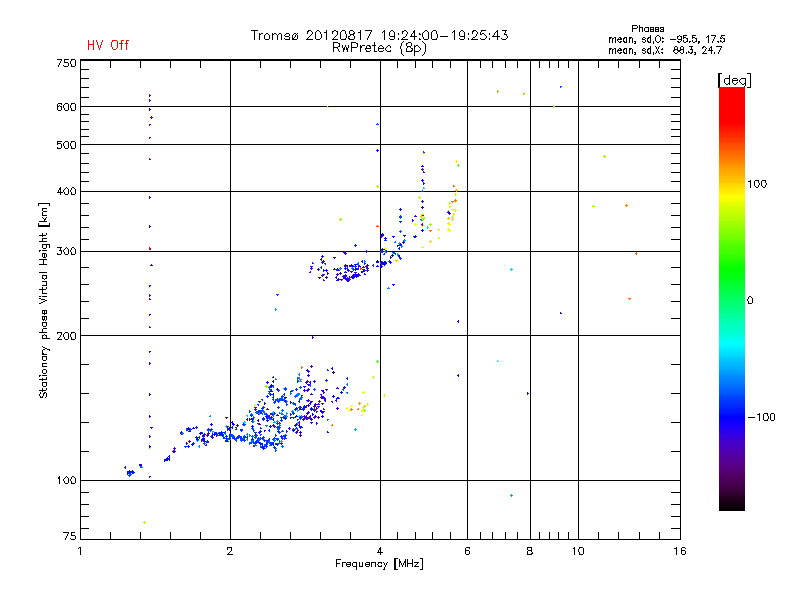The height and width of the screenshot is (600, 800).
Task: Click the color bar label '-100'
Action: [761, 417]
